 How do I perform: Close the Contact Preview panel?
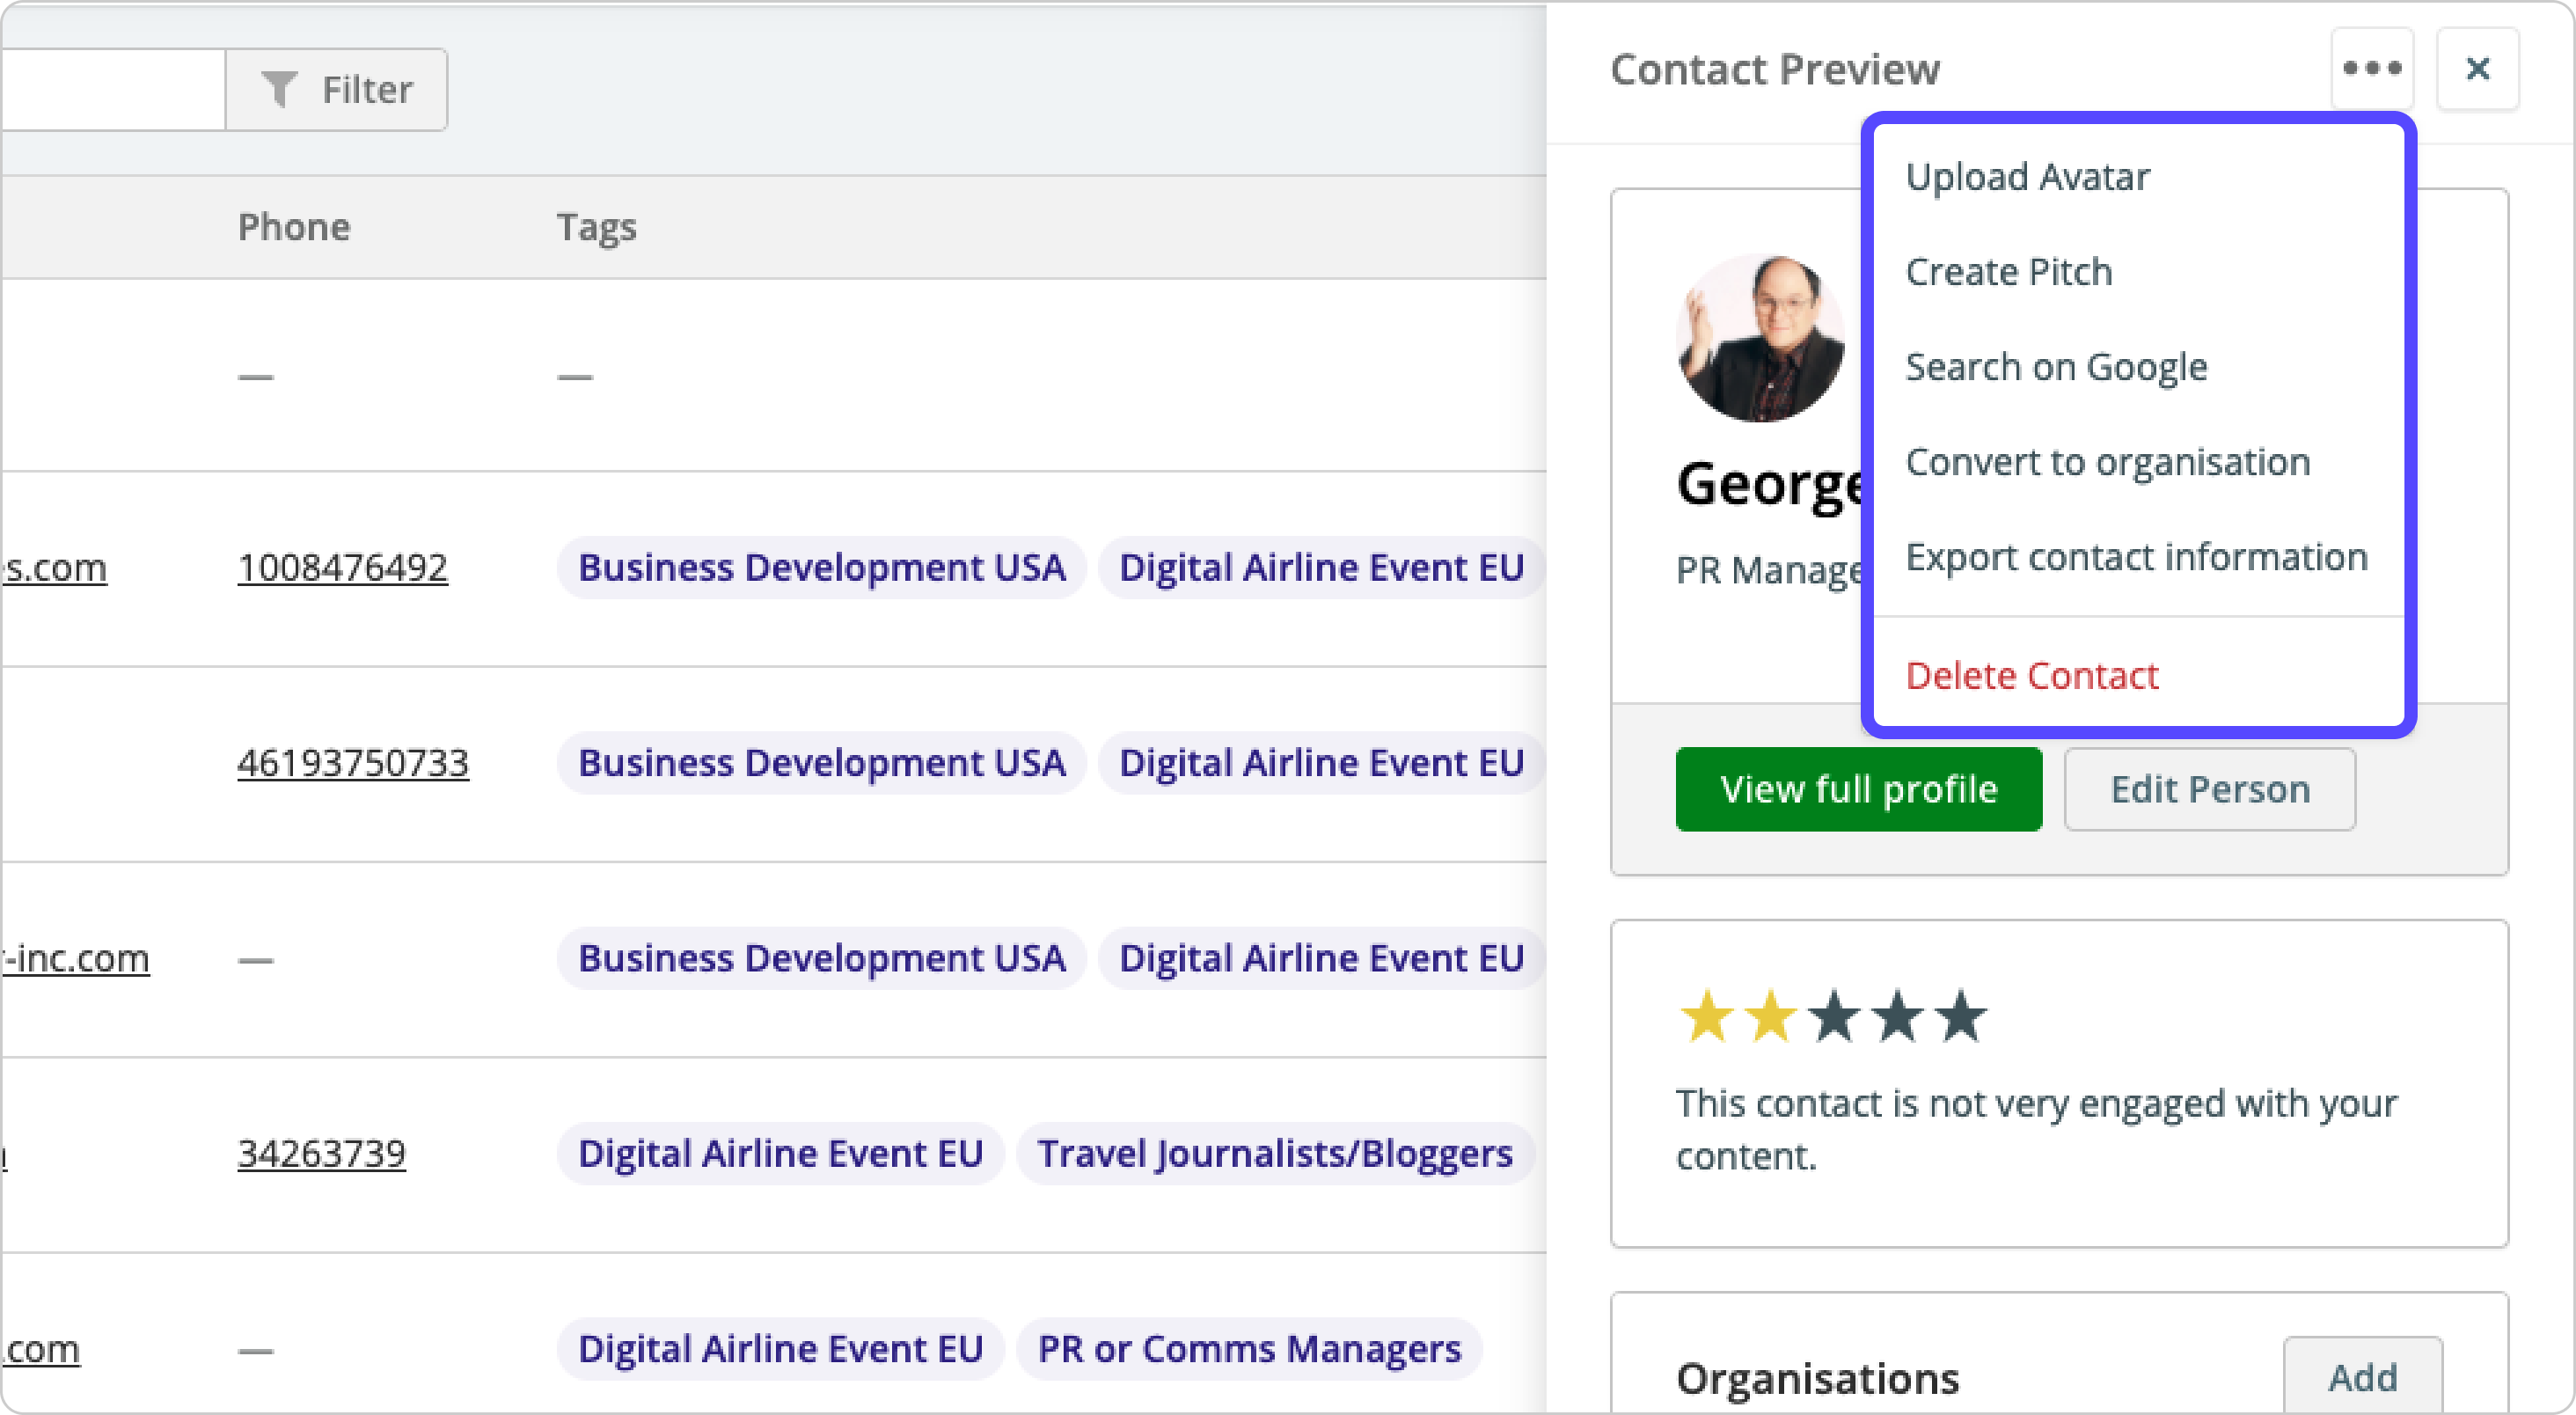(2477, 69)
